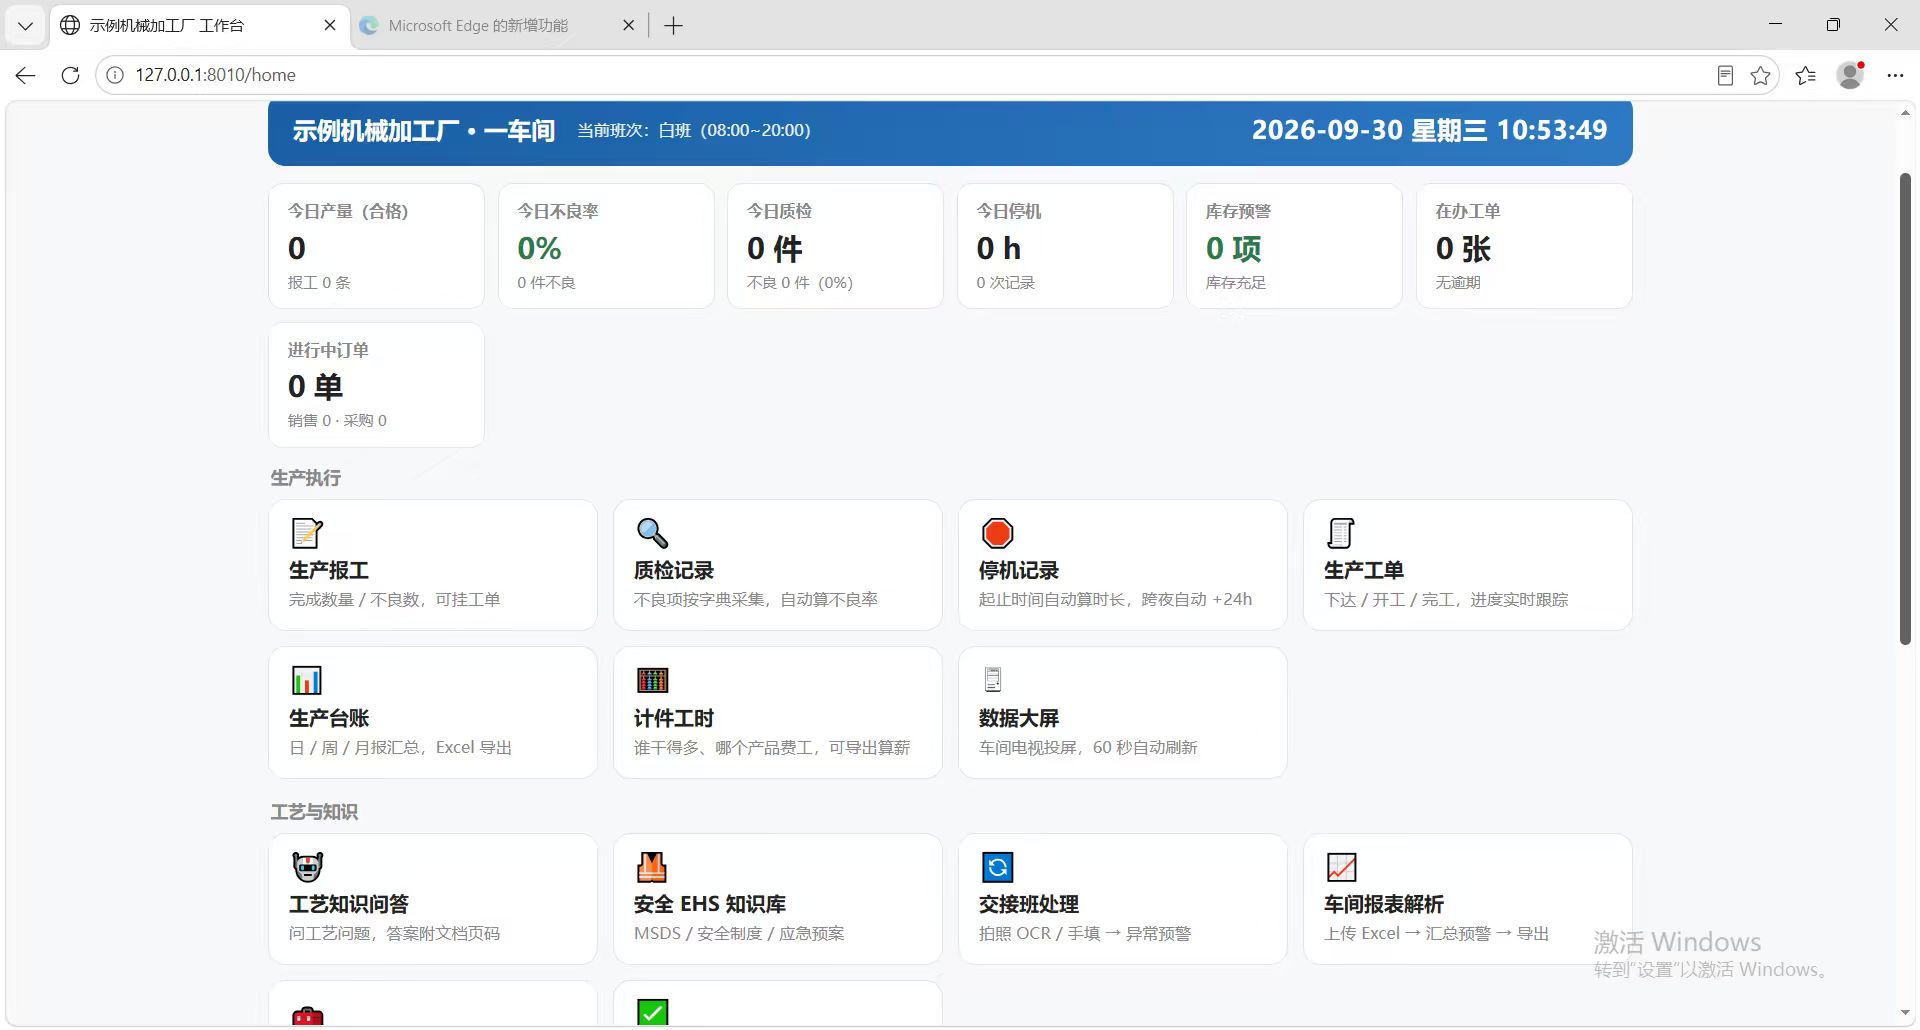Open the 交接班处理 card title
The width and height of the screenshot is (1920, 1030).
click(x=1029, y=904)
